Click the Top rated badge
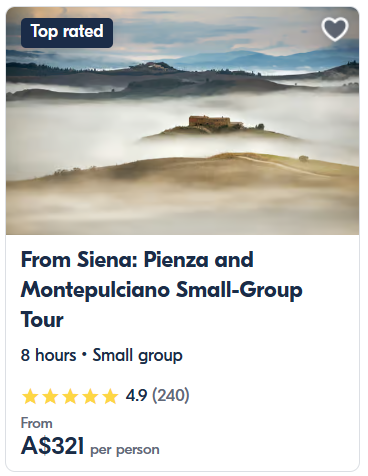 coord(67,33)
